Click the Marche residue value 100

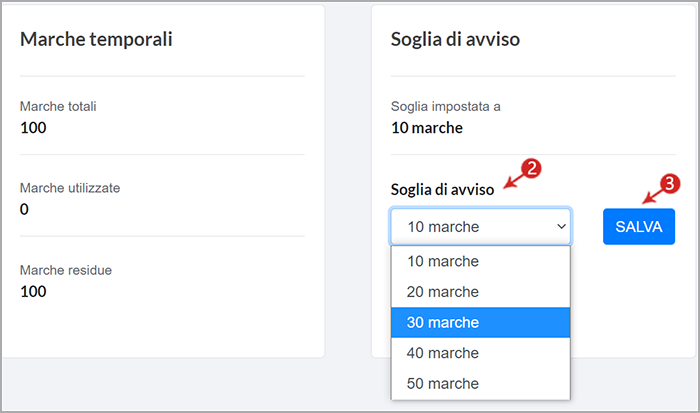click(x=33, y=292)
